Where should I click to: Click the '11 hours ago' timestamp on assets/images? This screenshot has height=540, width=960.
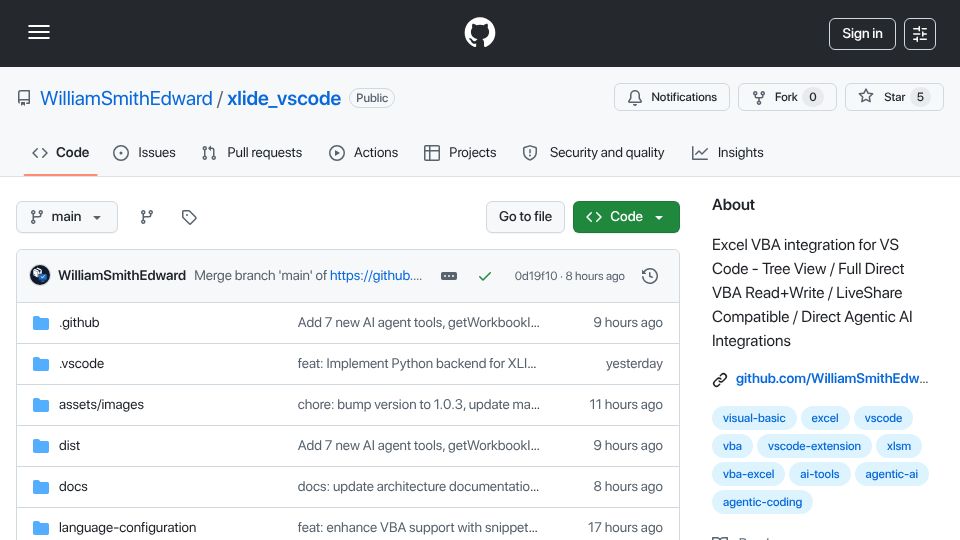pos(626,405)
